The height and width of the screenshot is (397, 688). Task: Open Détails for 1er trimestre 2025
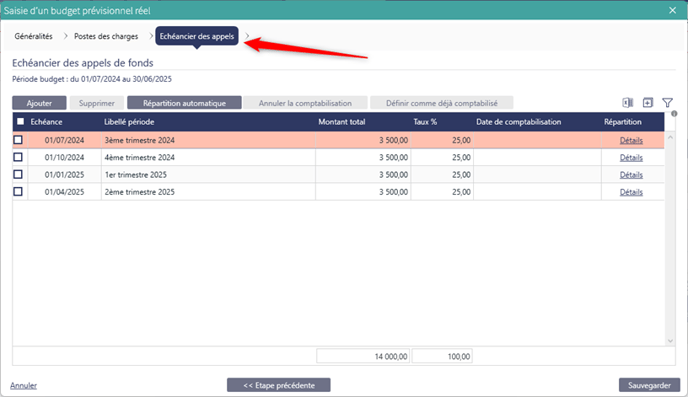click(631, 175)
